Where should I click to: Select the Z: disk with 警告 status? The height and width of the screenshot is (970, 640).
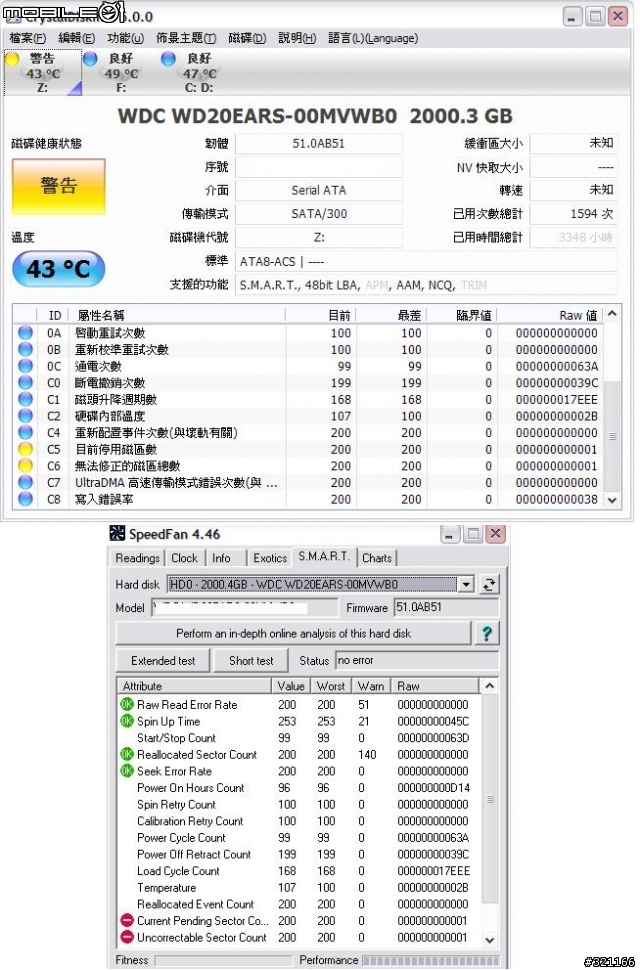43,73
